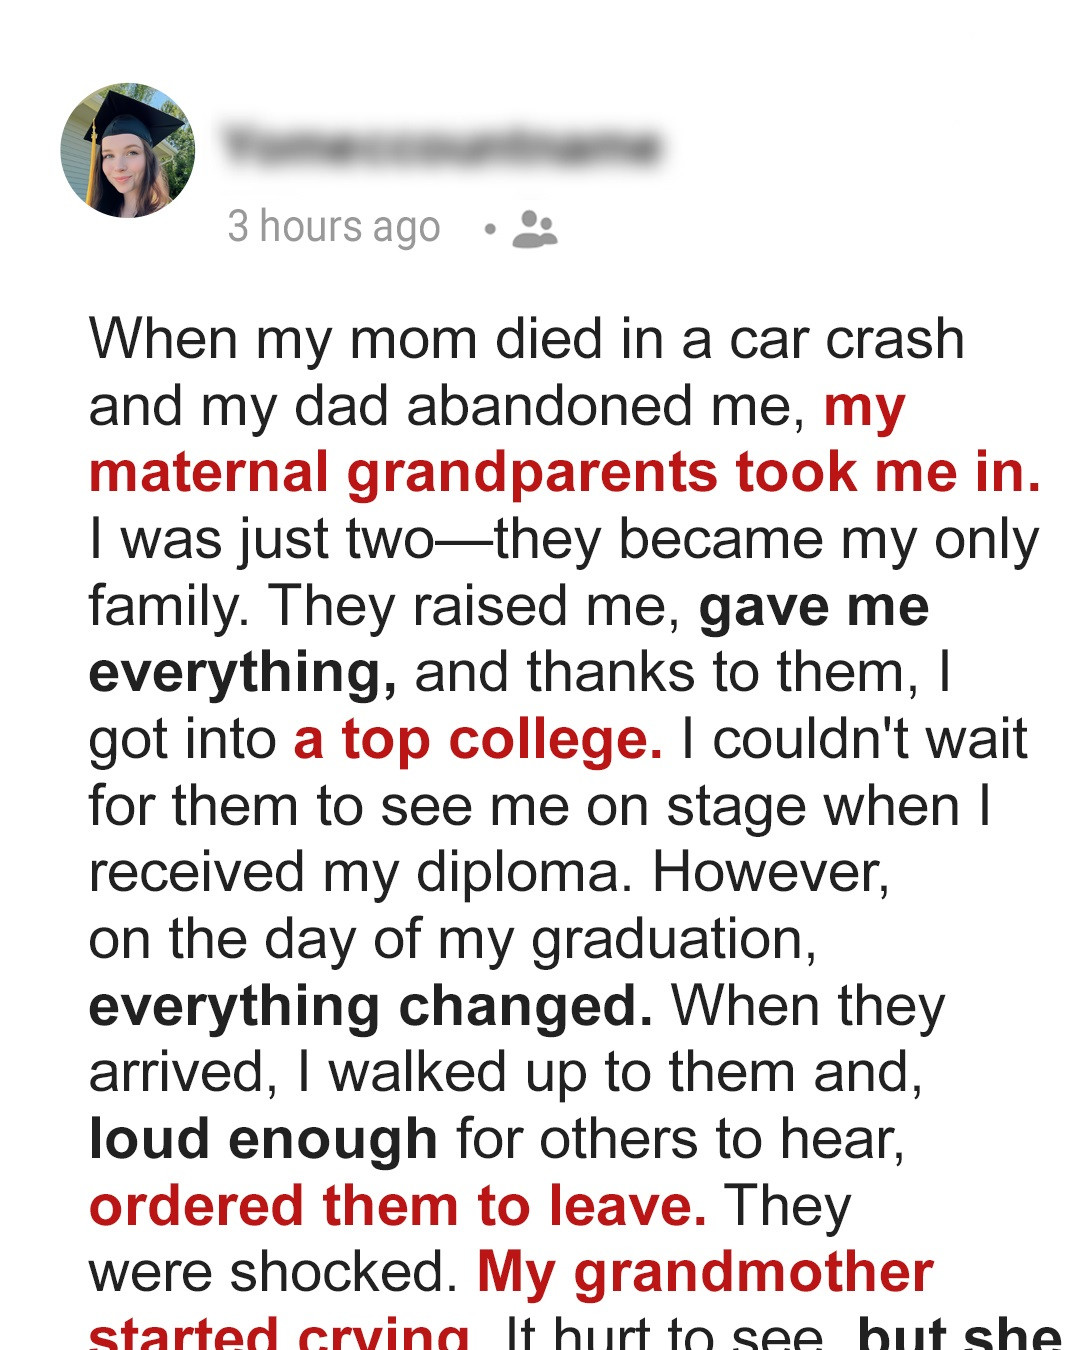Viewport: 1080px width, 1350px height.
Task: Click the first paragraph line of the post
Action: 525,338
